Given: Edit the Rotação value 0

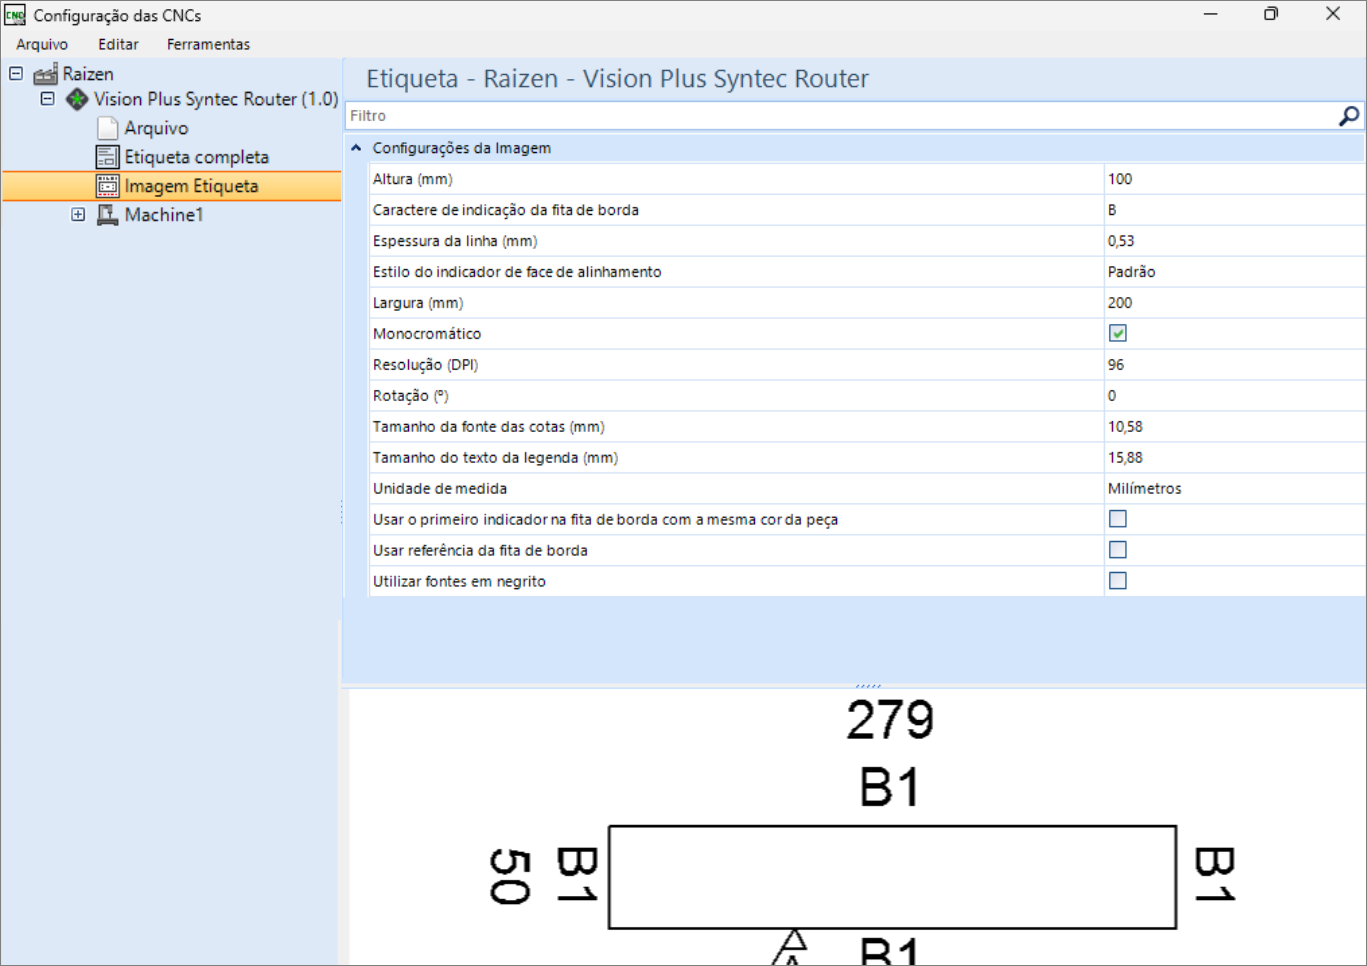Looking at the screenshot, I should [x=1234, y=396].
